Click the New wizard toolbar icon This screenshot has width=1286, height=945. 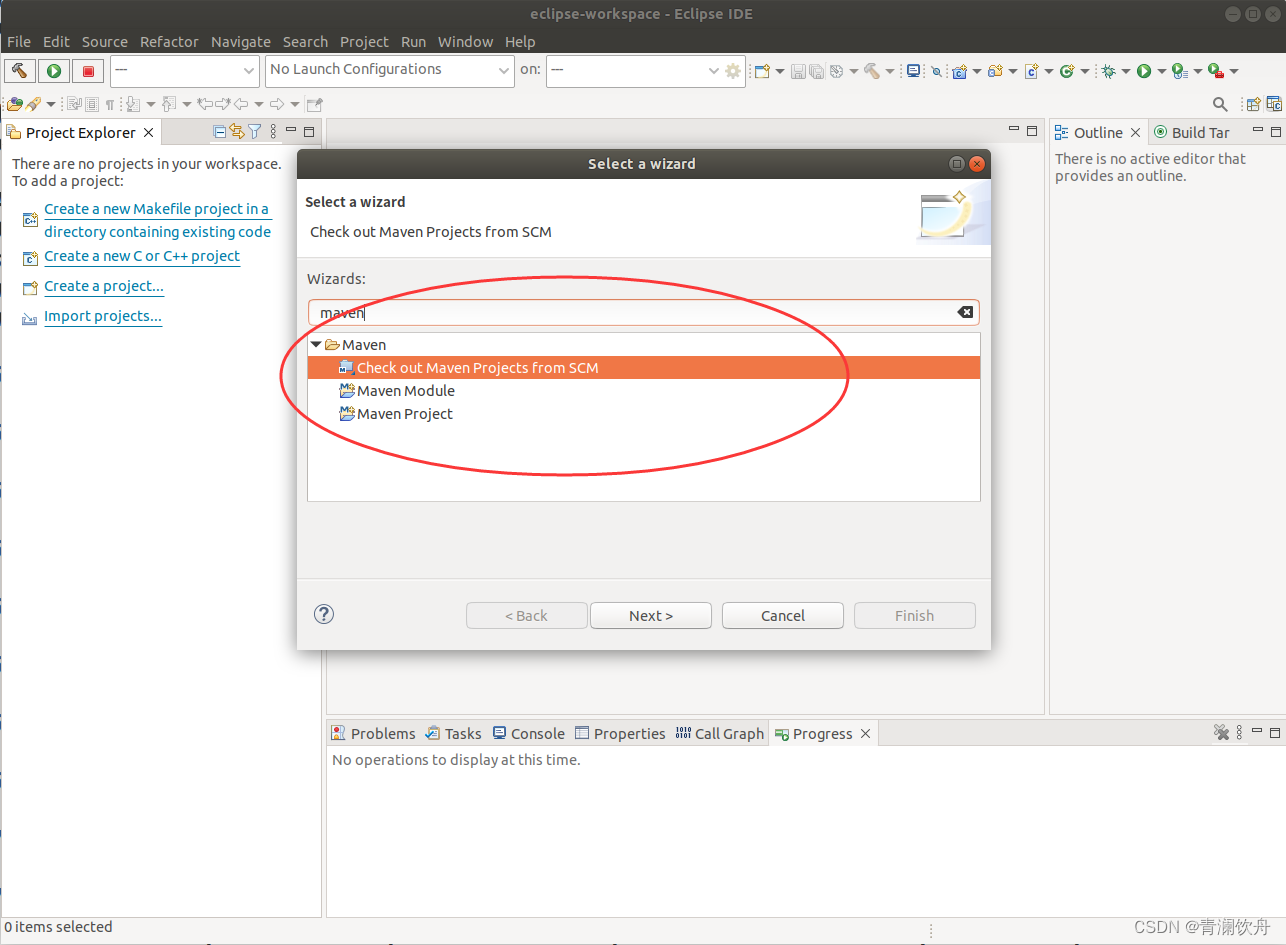pos(762,71)
